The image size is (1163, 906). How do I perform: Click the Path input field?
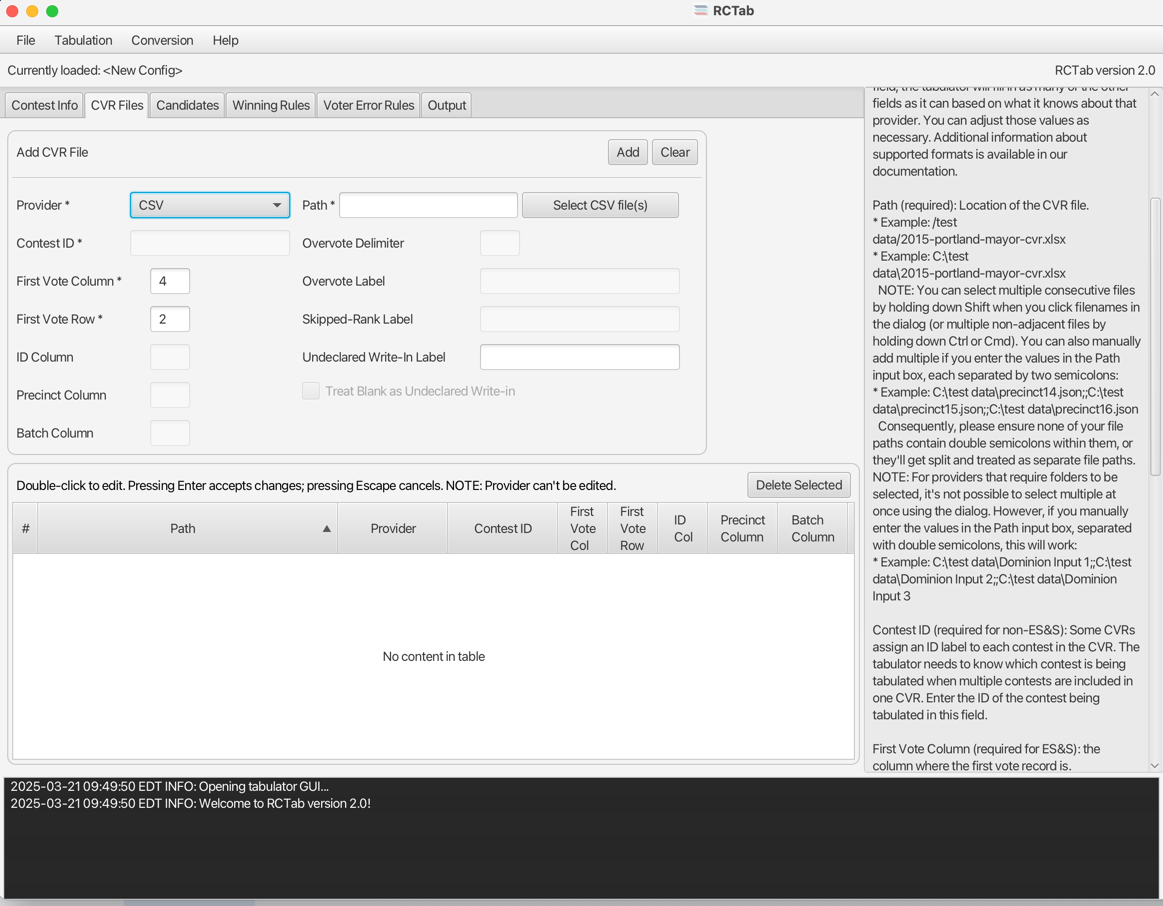pyautogui.click(x=428, y=205)
